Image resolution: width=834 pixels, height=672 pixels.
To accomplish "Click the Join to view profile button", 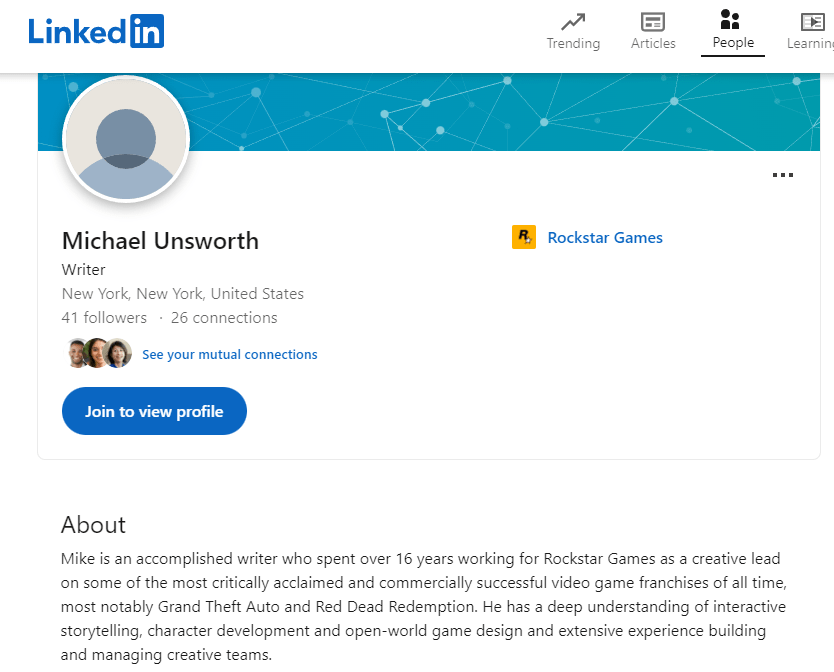I will [x=154, y=411].
